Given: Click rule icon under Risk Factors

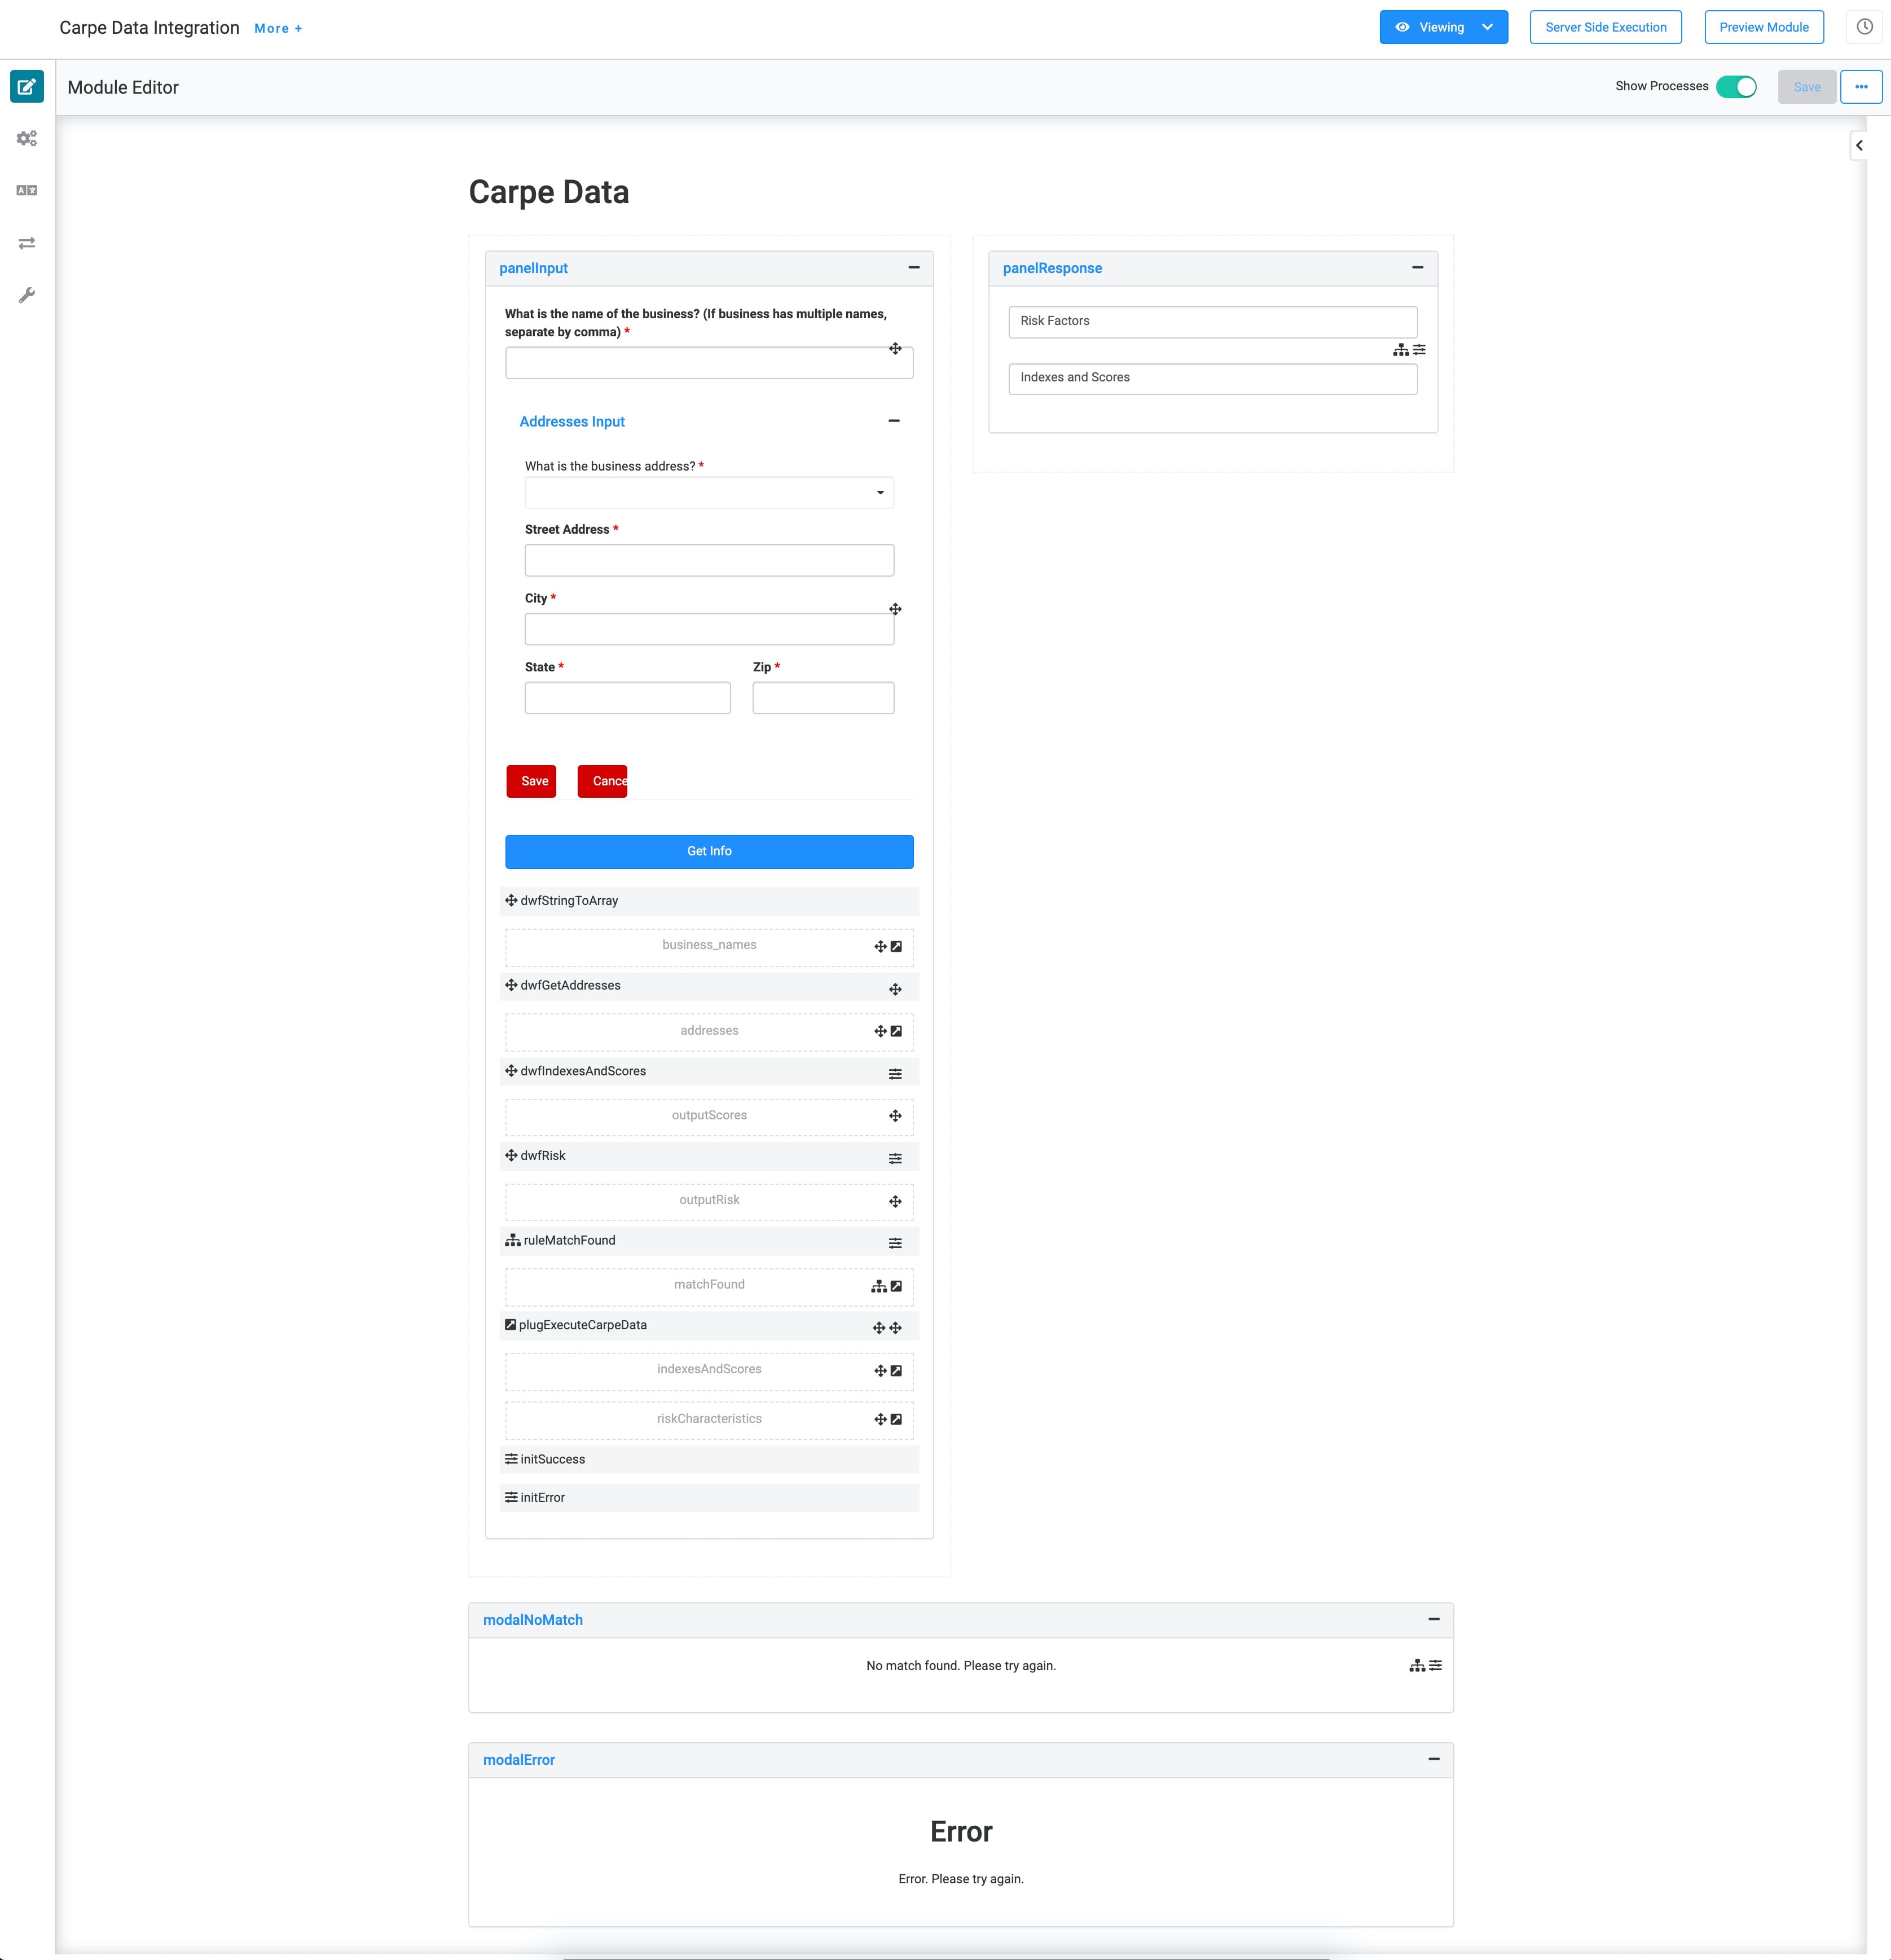Looking at the screenshot, I should (1400, 350).
